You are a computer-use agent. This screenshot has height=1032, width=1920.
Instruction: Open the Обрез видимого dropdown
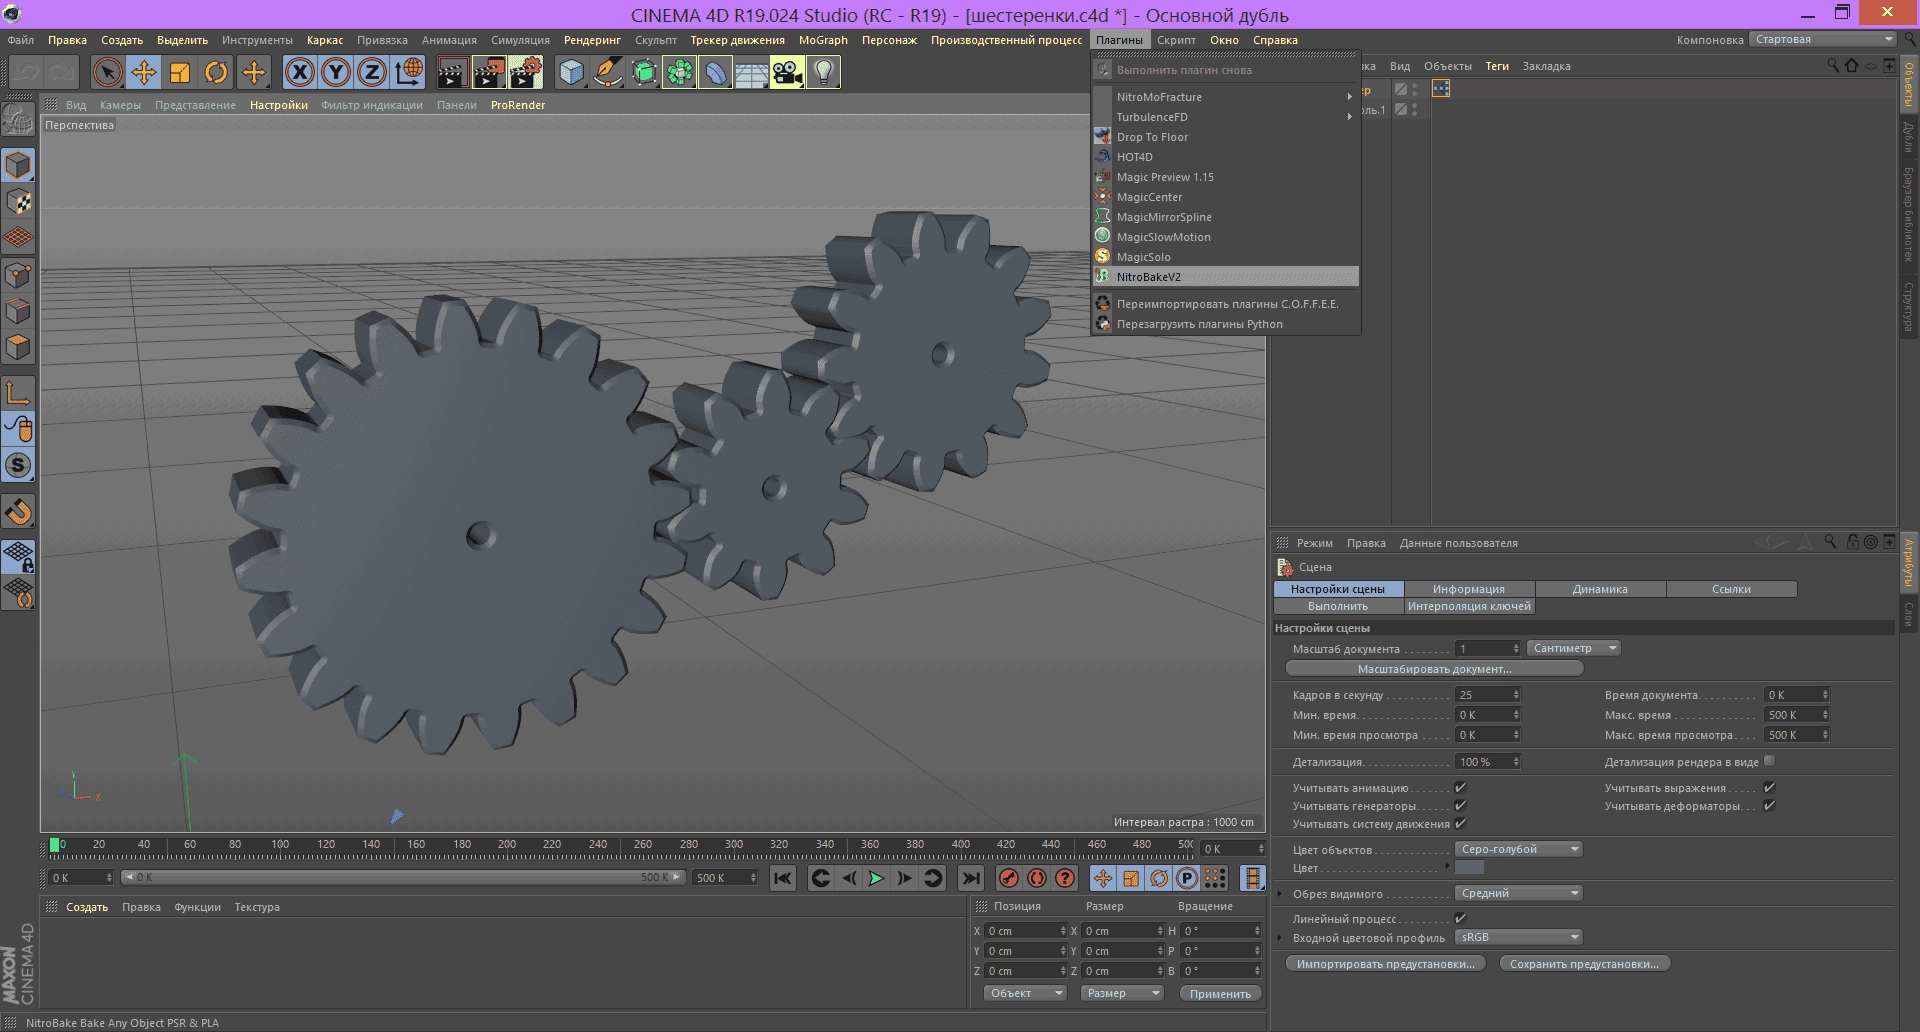click(1518, 893)
